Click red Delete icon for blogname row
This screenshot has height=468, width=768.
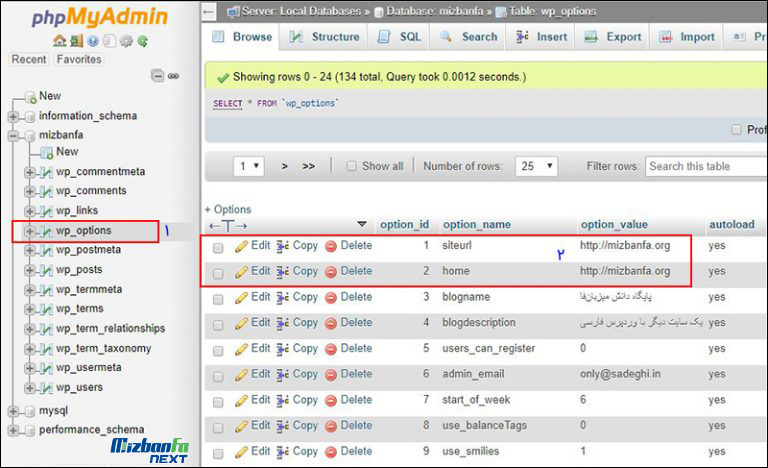[x=331, y=297]
